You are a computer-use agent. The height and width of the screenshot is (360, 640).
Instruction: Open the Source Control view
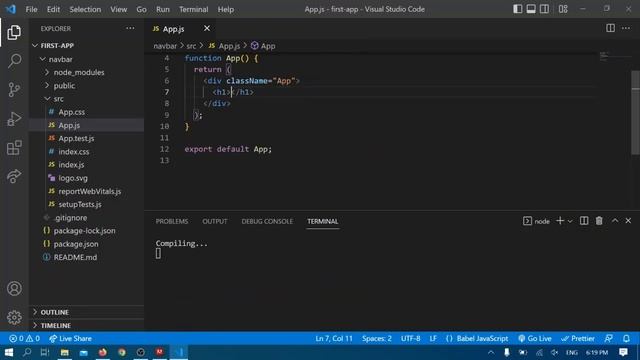tap(14, 90)
